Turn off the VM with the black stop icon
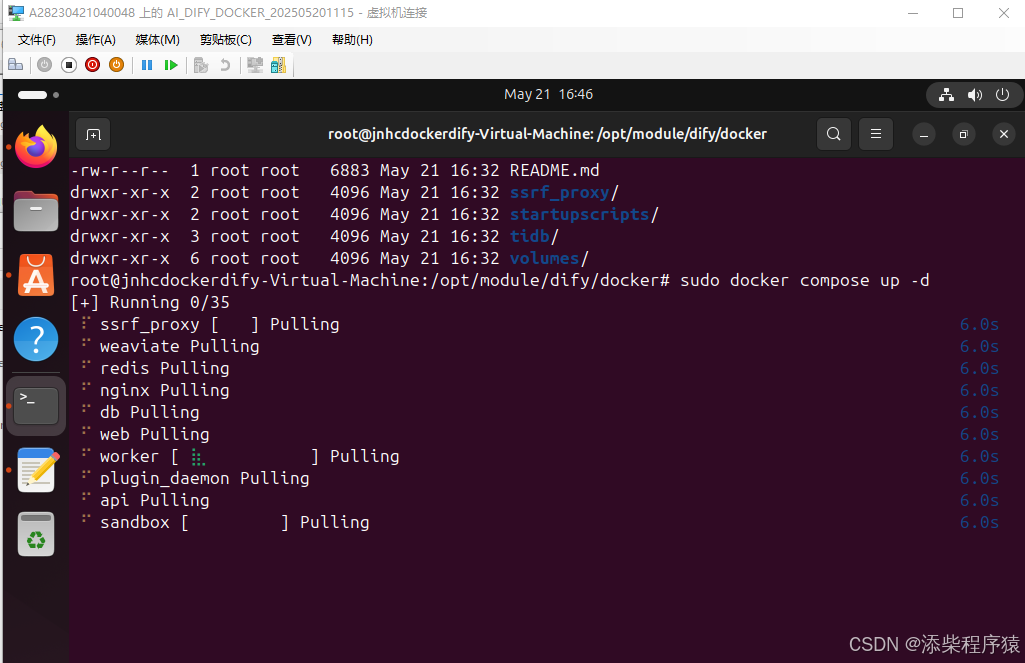 (x=69, y=65)
